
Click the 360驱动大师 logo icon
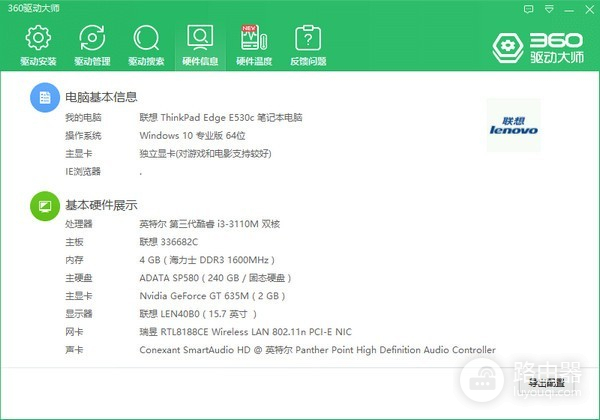(x=508, y=47)
